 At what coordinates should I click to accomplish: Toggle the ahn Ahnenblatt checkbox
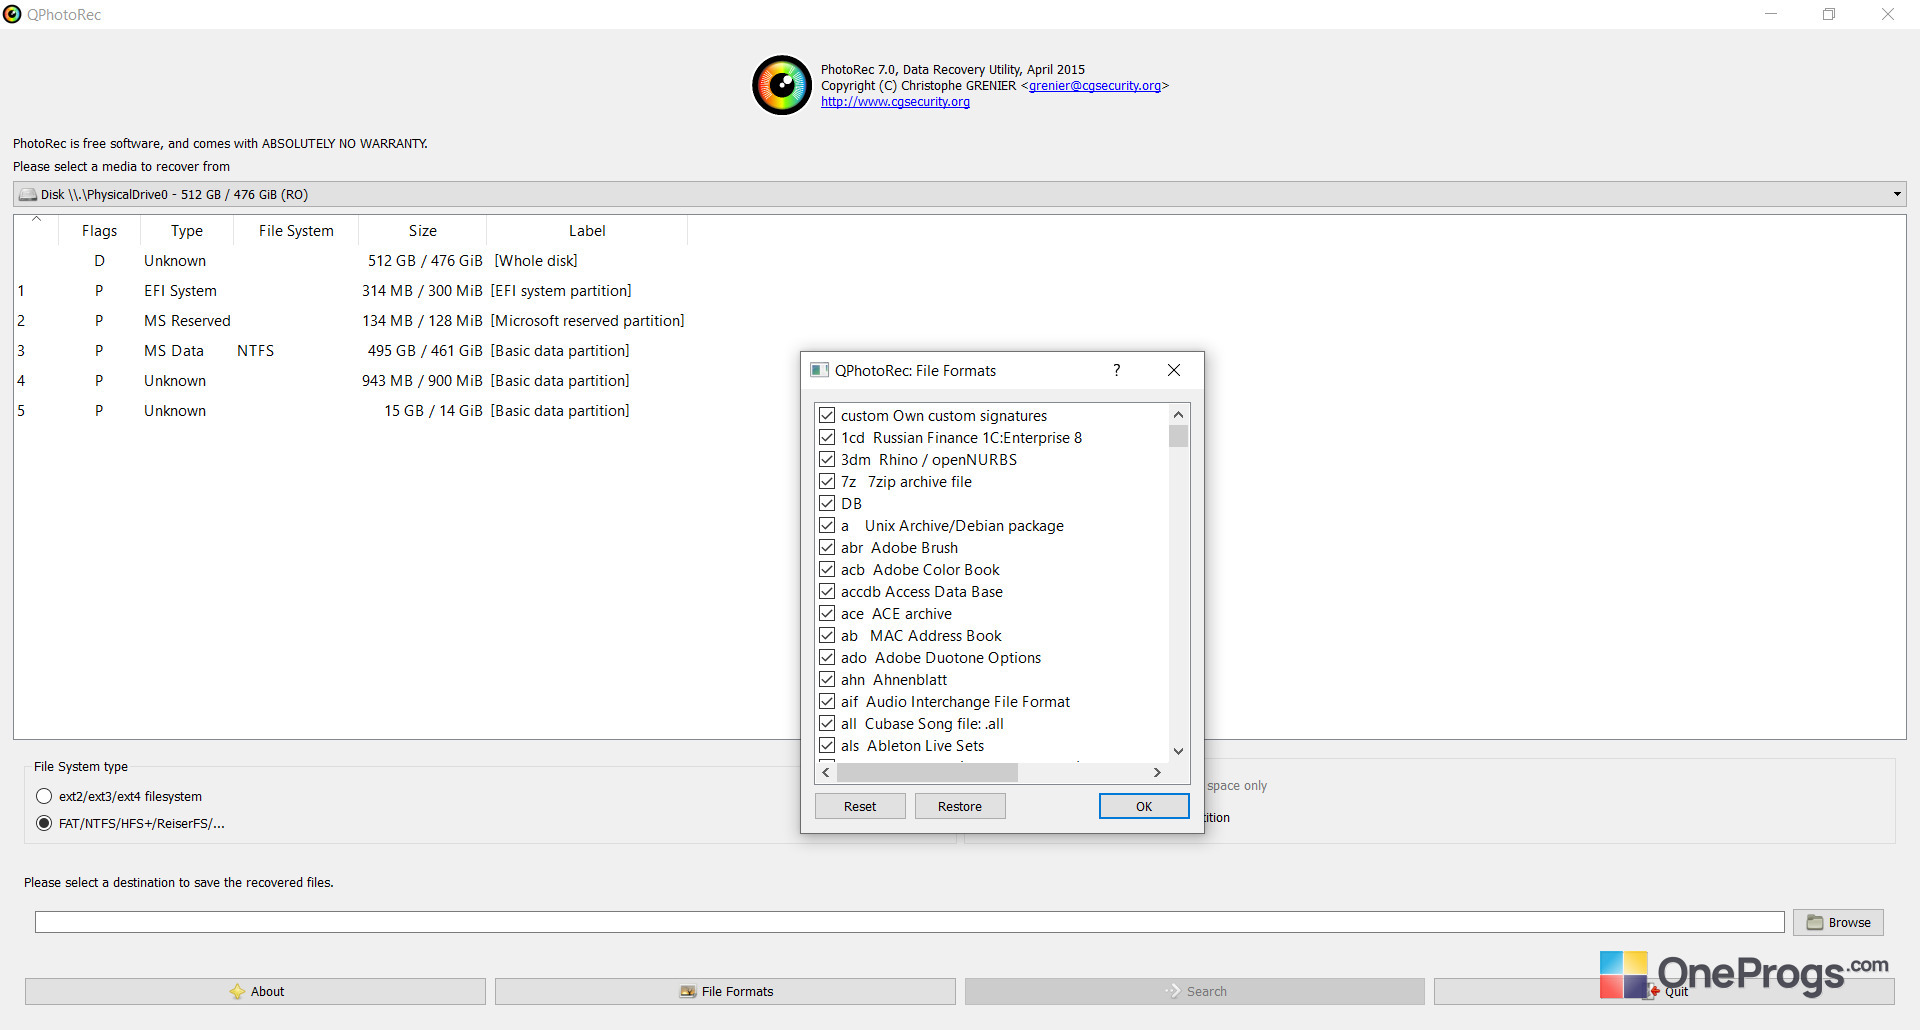pyautogui.click(x=827, y=679)
